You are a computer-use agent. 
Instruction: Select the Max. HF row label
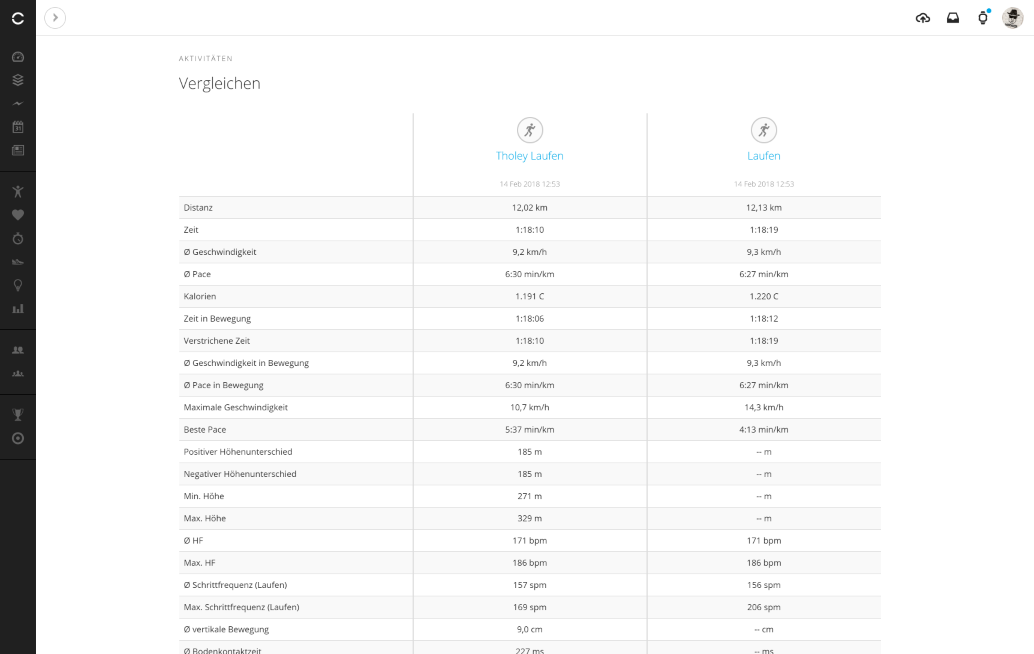(199, 563)
